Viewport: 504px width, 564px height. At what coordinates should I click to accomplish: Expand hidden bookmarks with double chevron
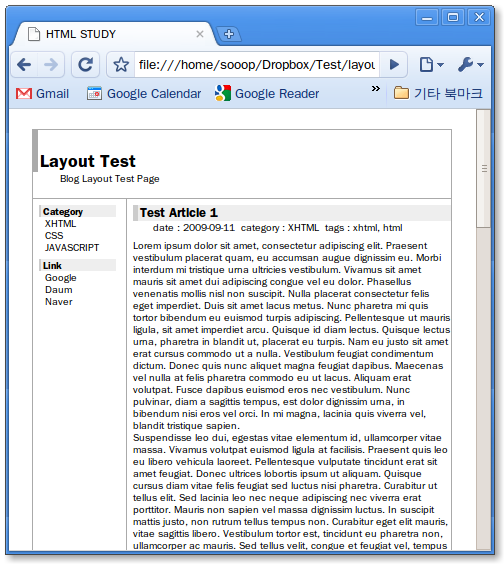tap(376, 88)
